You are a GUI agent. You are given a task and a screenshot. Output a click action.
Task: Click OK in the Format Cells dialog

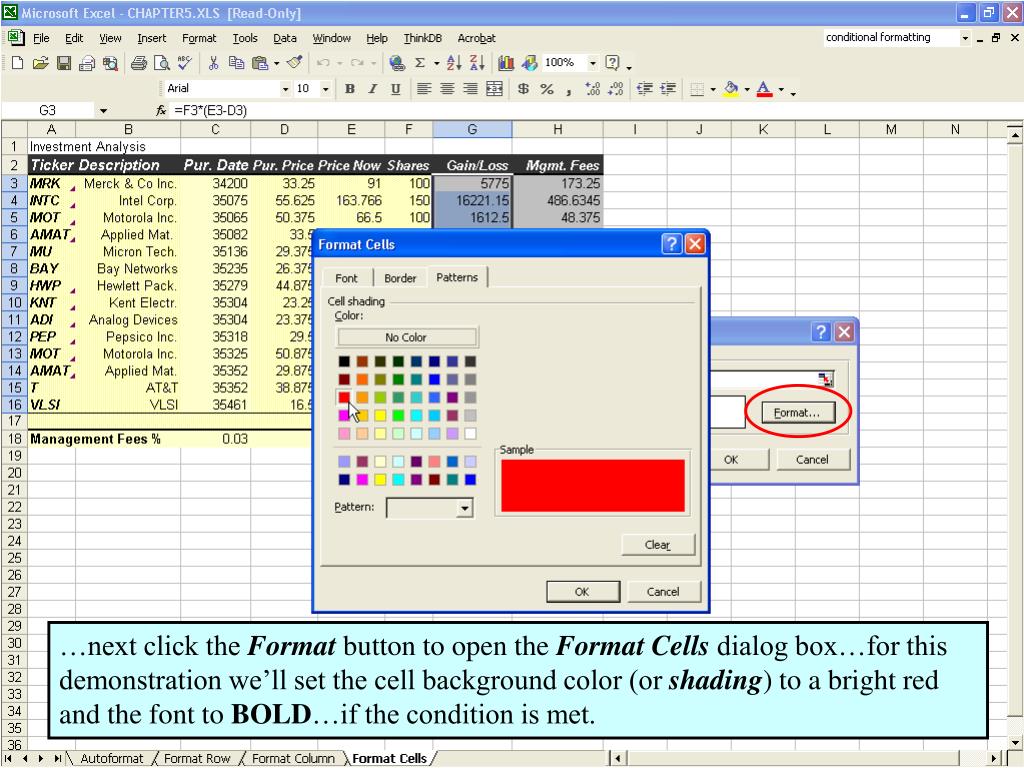point(583,592)
